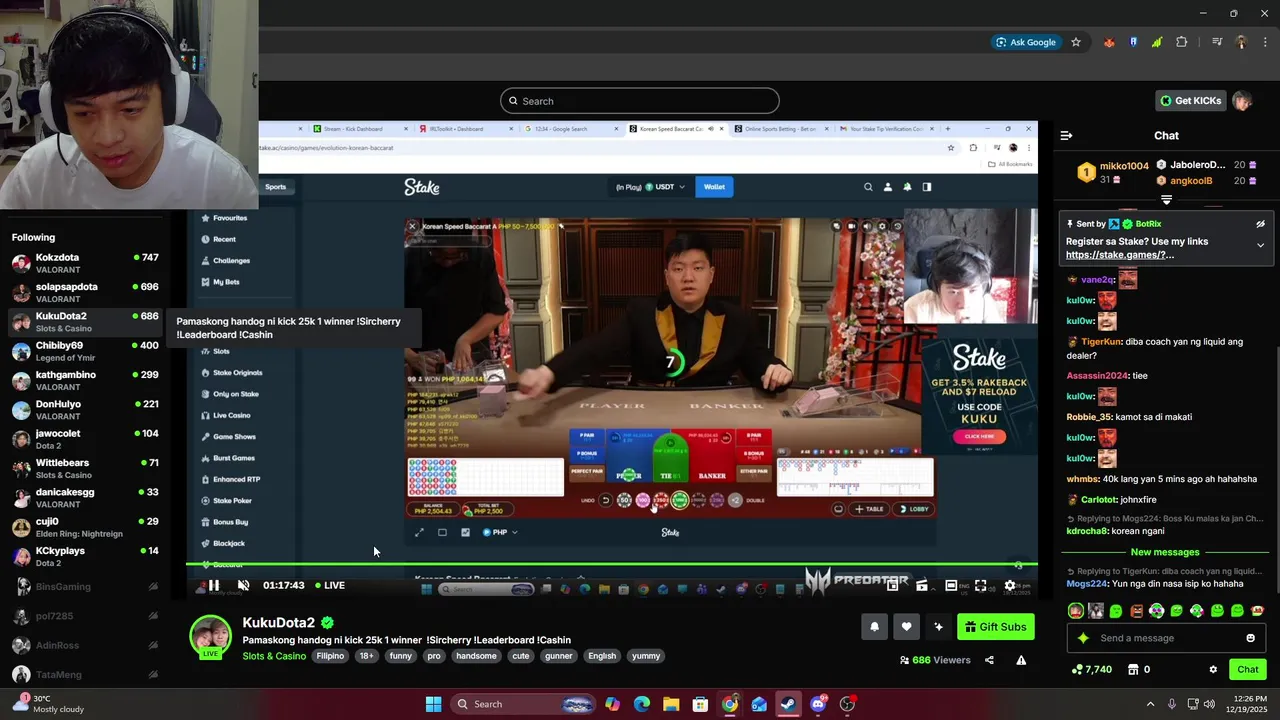
Task: Open File Explorer from taskbar
Action: [x=671, y=704]
